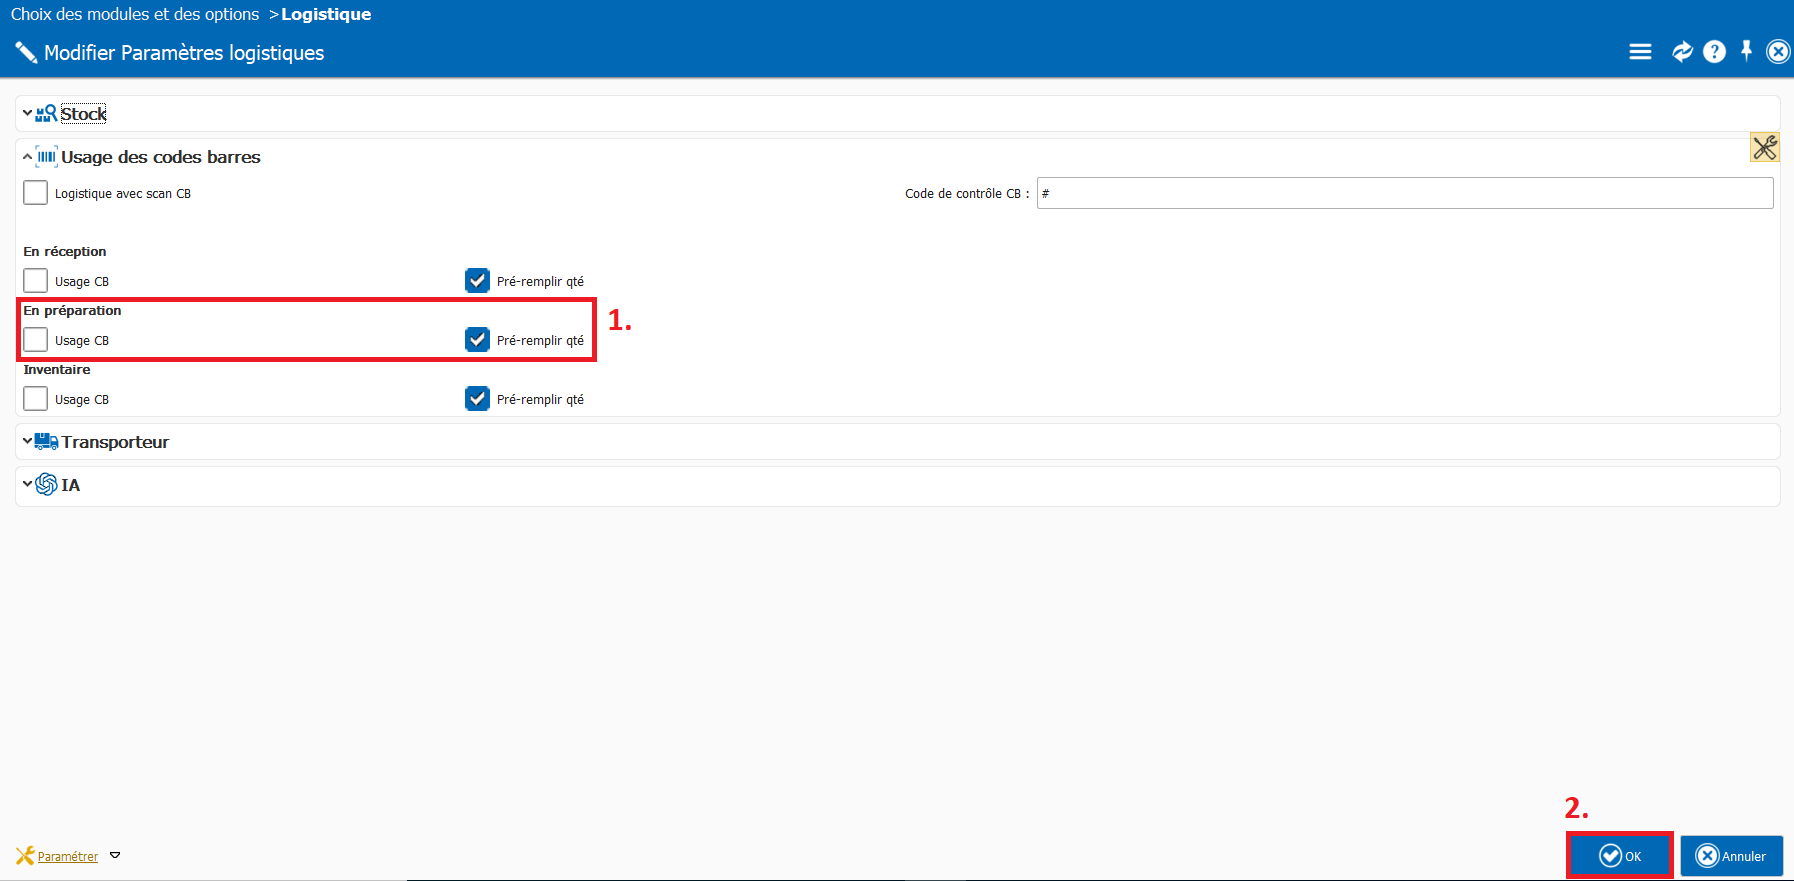Expand the Stock section
Screen dimensions: 1794x881
click(27, 114)
